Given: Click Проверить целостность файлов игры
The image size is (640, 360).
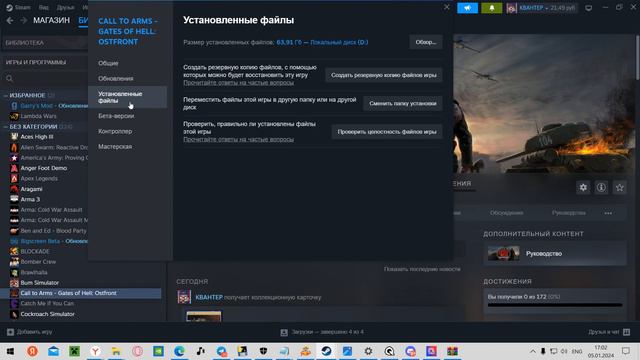Looking at the screenshot, I should click(387, 132).
